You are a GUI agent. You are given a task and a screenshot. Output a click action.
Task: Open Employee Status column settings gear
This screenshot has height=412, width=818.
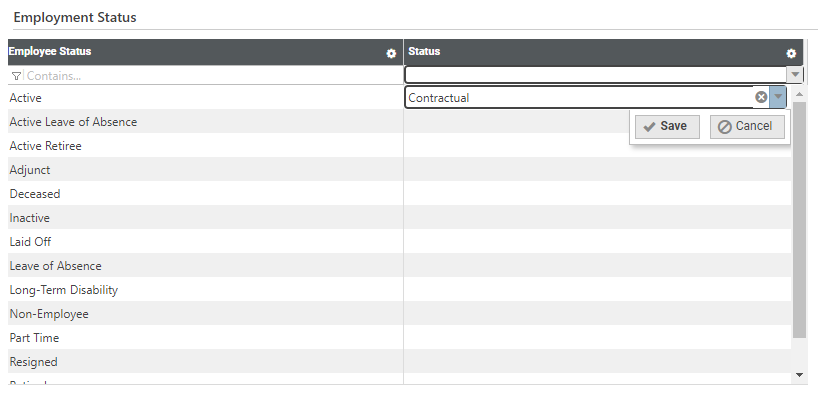[x=391, y=53]
